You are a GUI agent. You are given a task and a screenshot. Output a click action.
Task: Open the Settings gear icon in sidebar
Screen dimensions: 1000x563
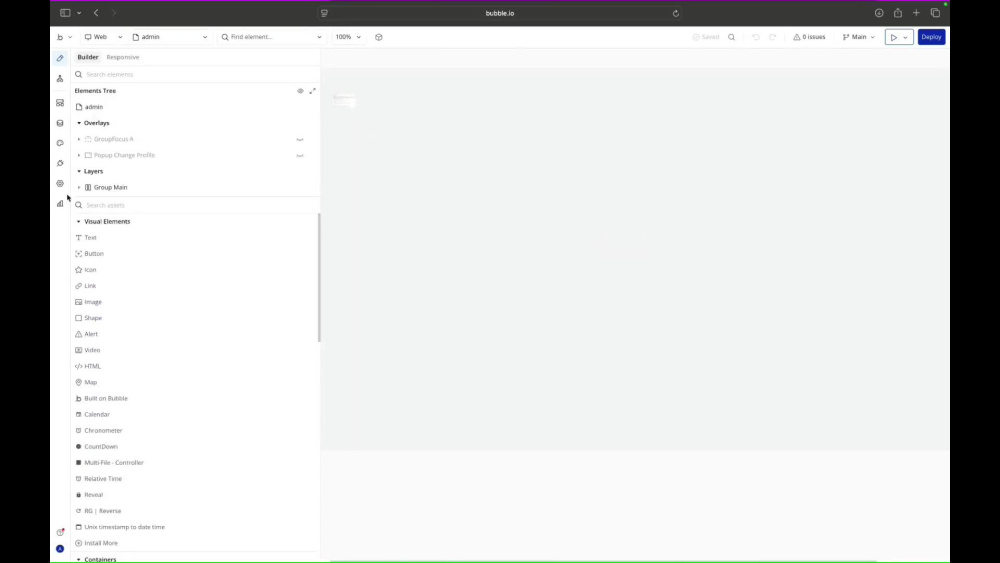[60, 184]
